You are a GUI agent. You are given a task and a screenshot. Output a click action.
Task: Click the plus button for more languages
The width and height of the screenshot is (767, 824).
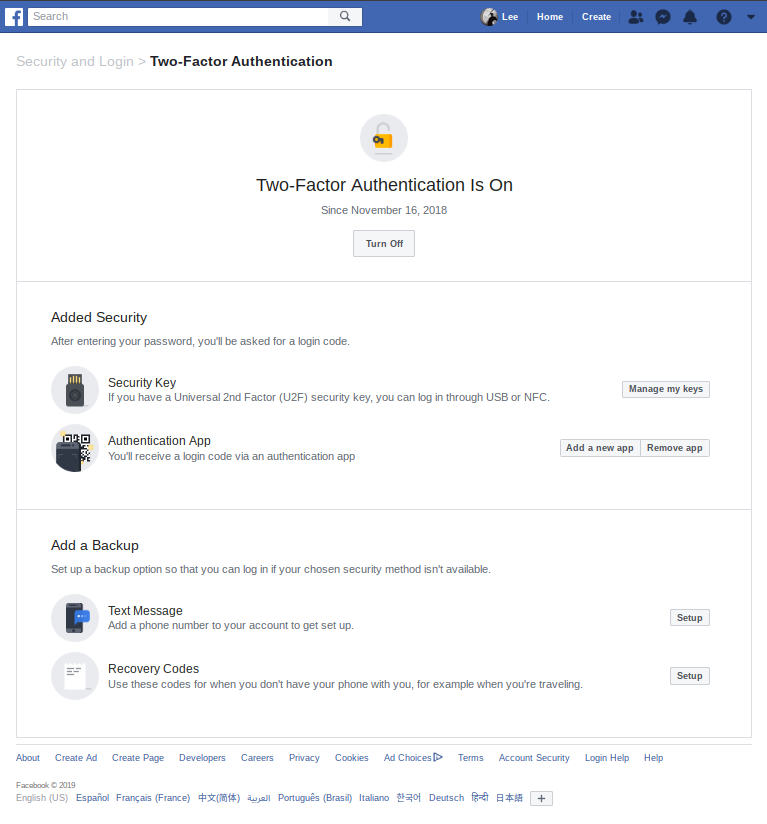541,798
